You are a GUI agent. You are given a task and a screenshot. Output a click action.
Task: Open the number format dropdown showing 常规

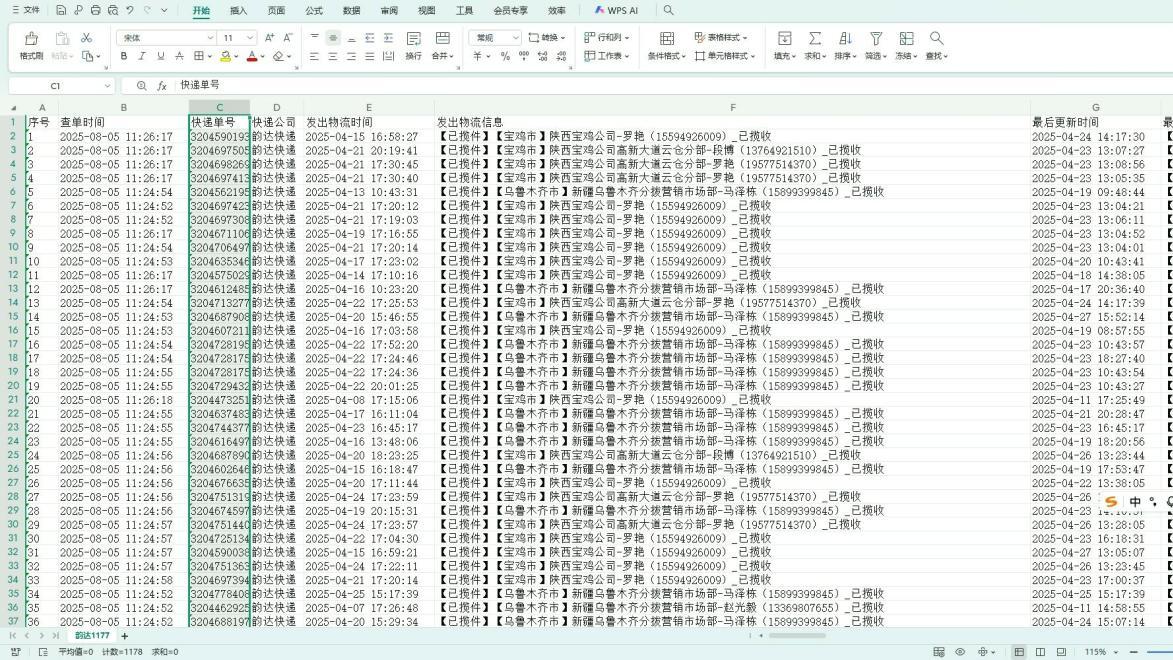click(x=497, y=37)
